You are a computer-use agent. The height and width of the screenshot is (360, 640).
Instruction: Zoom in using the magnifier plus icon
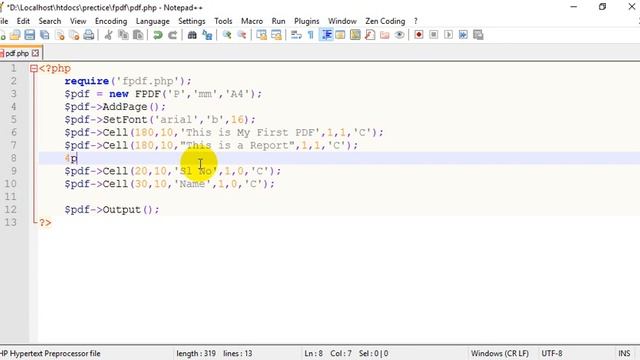point(227,35)
